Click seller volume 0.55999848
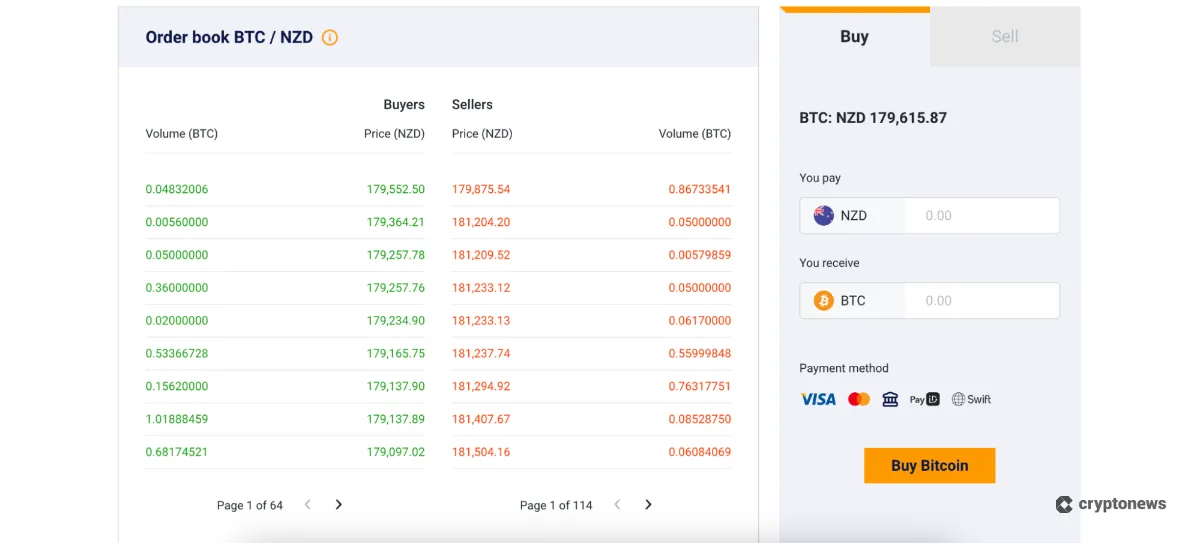 pos(700,353)
